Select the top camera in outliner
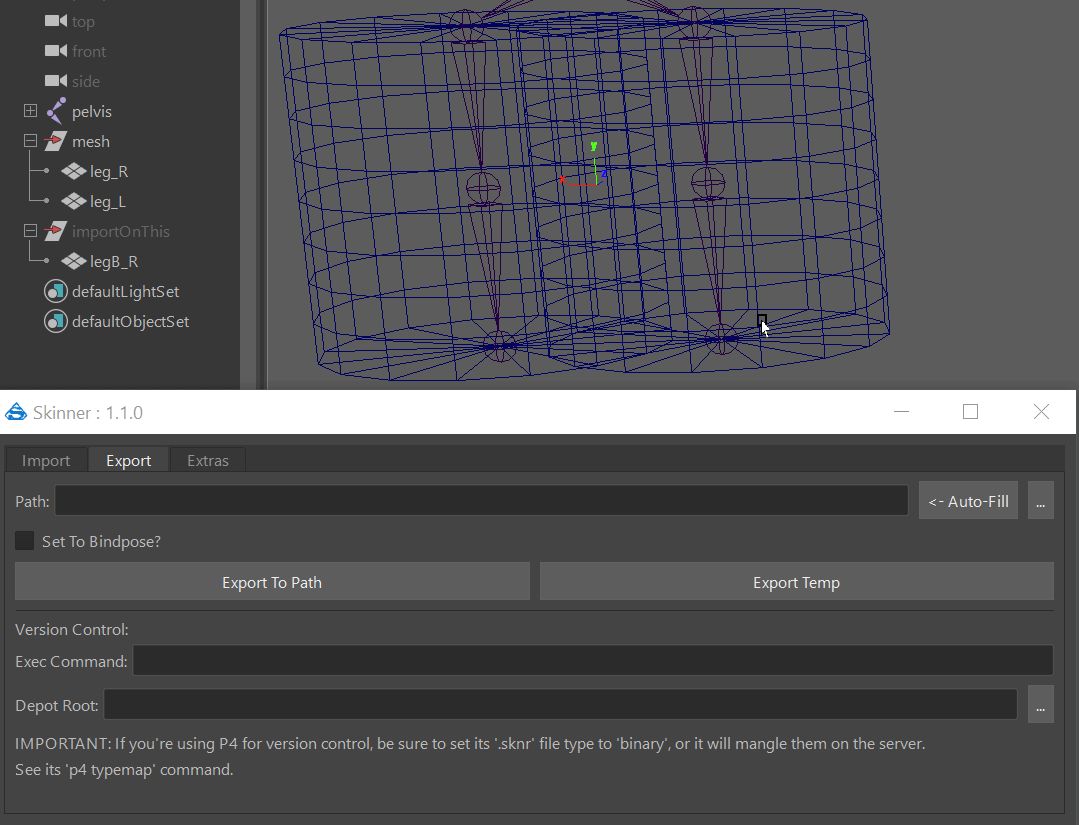1079x825 pixels. coord(83,22)
